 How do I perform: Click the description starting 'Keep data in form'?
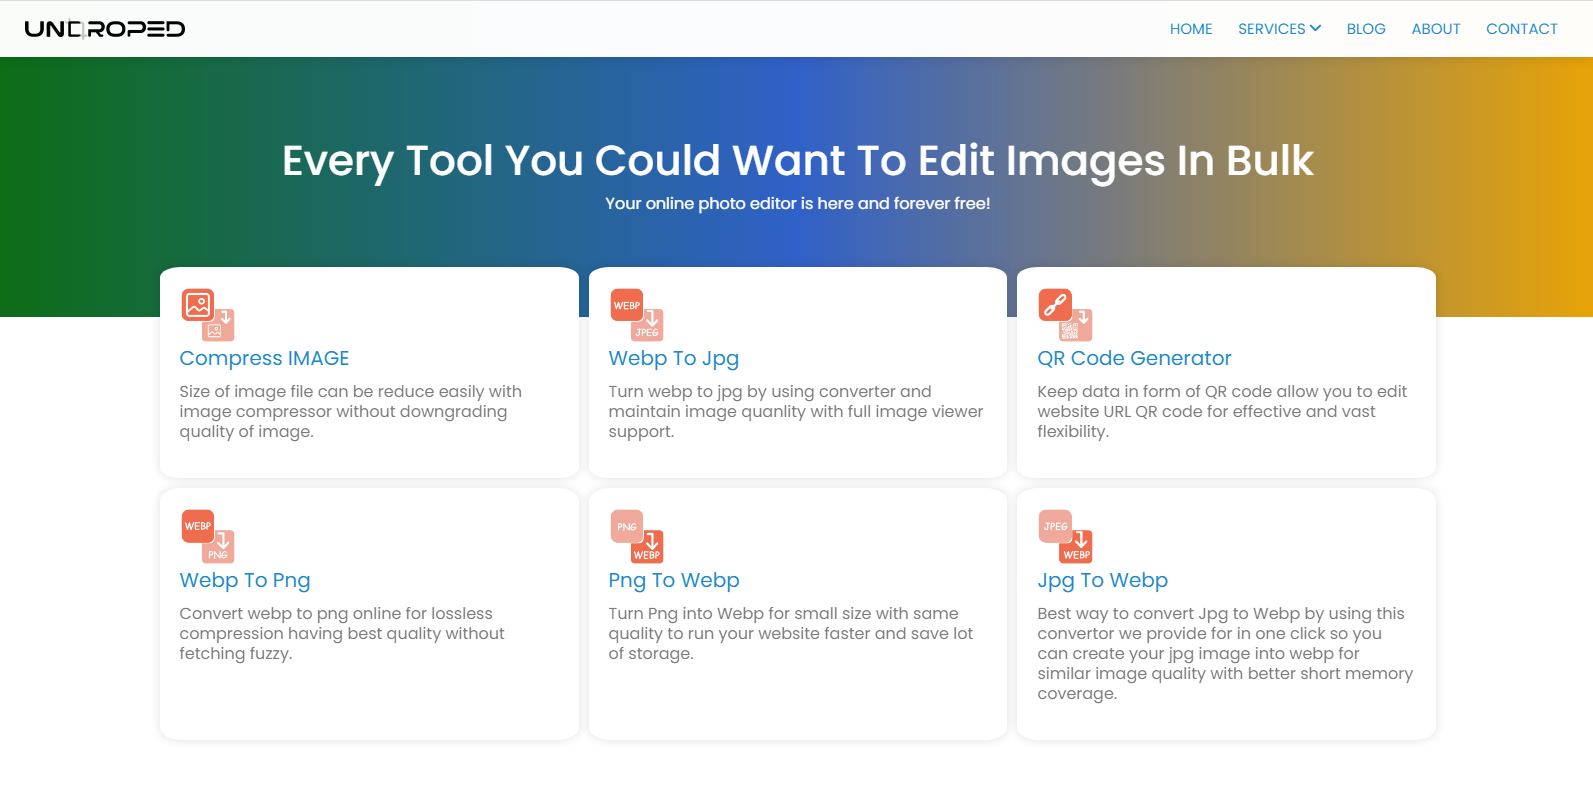[x=1222, y=412]
